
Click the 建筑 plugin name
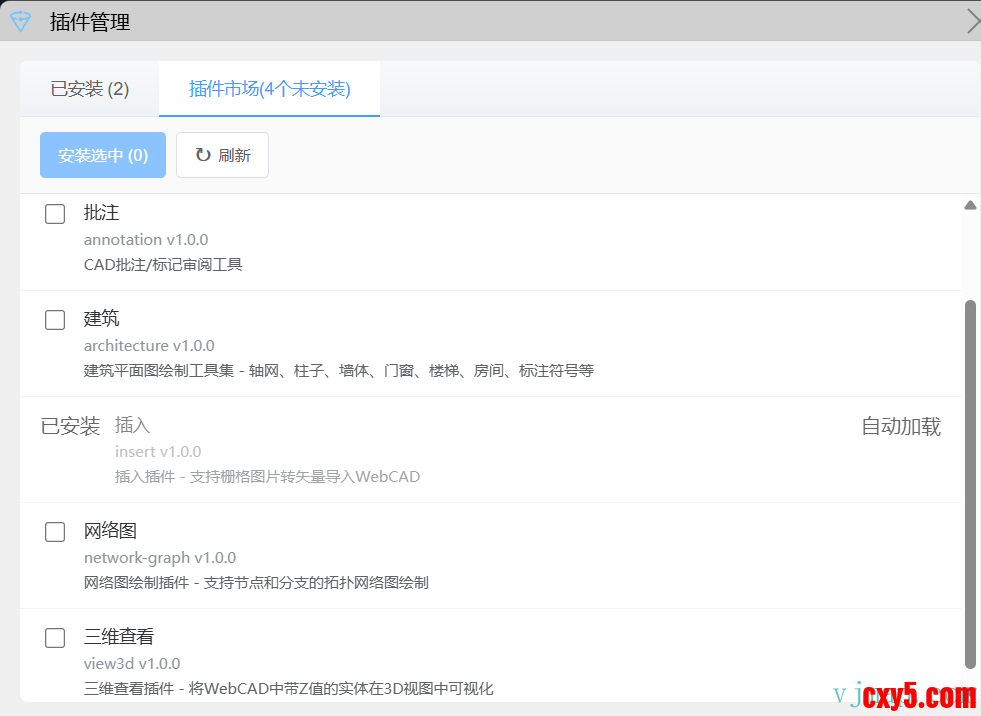coord(102,319)
